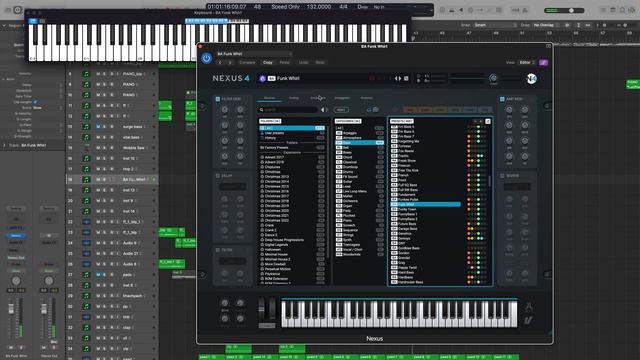Click the BA Fu...Whirl track instrument icon

tap(86, 180)
